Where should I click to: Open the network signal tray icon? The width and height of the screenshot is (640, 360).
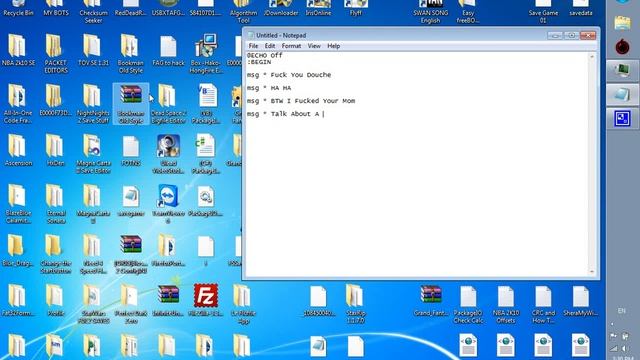613,349
